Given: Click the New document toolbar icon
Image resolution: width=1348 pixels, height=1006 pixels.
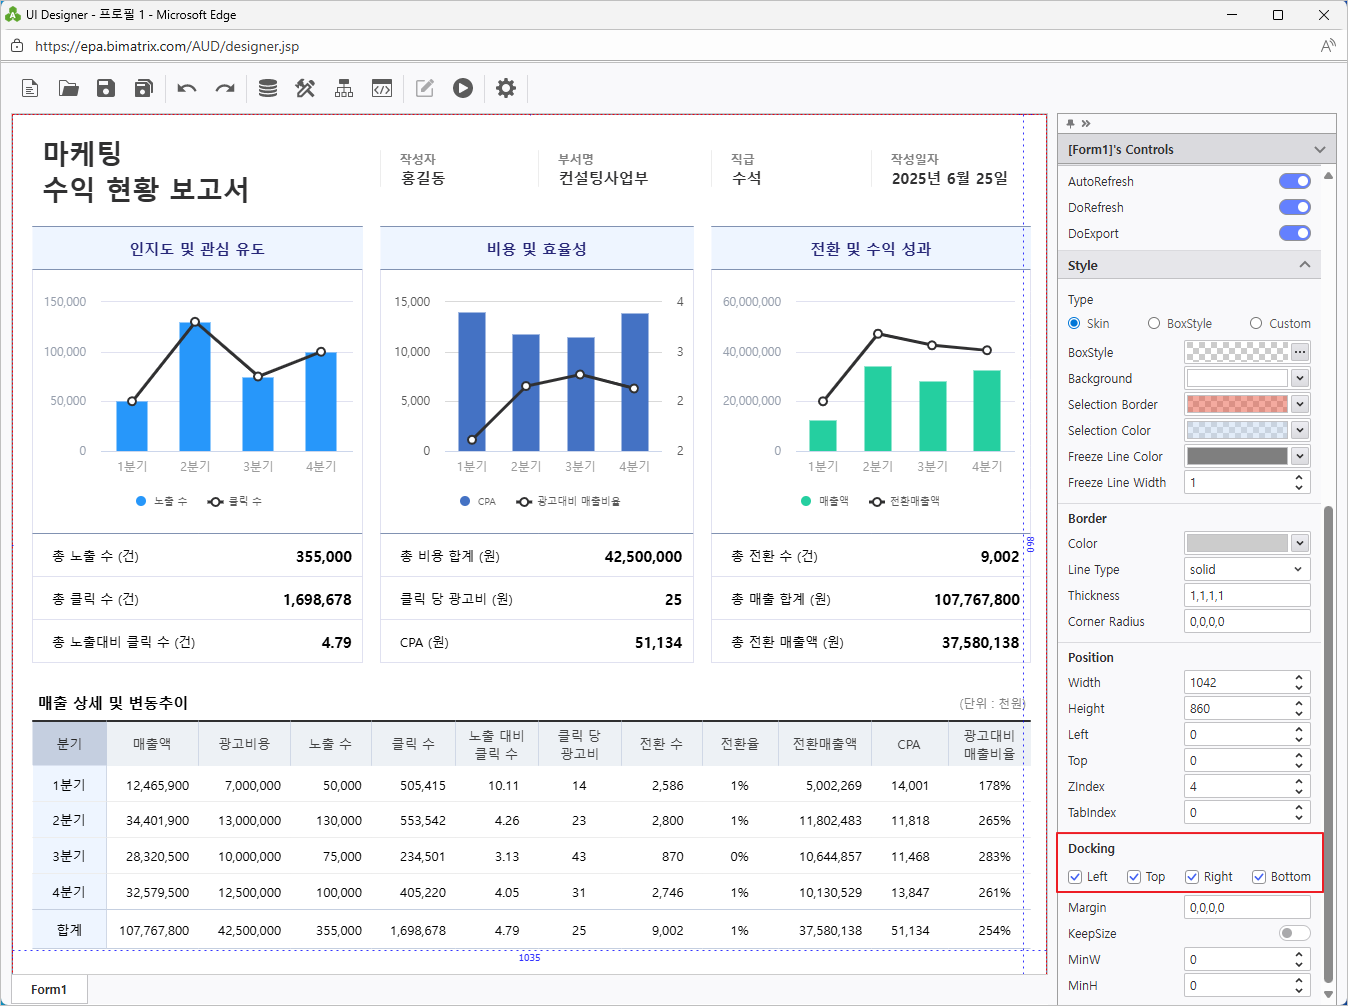Looking at the screenshot, I should click(30, 88).
